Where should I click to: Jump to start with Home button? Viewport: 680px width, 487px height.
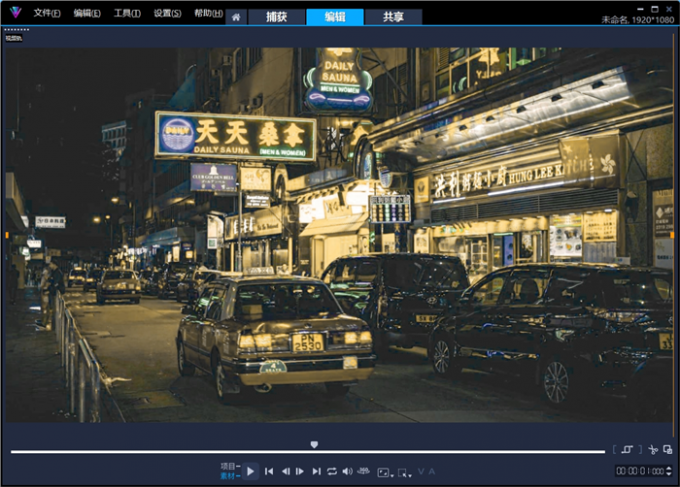coord(269,471)
